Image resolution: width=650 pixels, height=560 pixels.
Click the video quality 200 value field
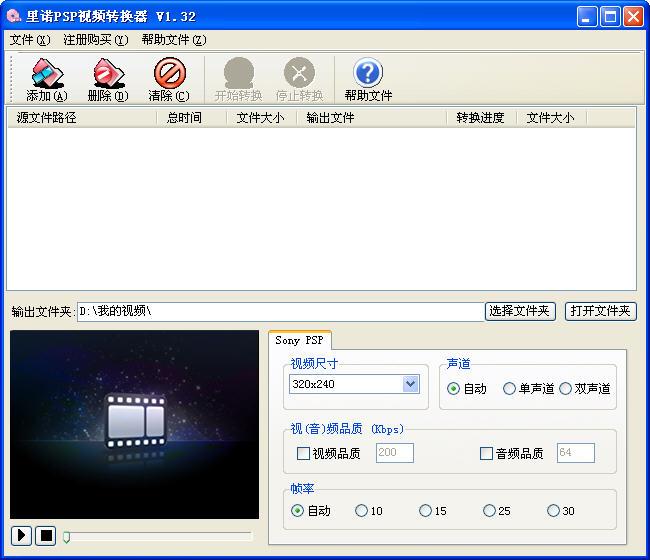pos(395,453)
